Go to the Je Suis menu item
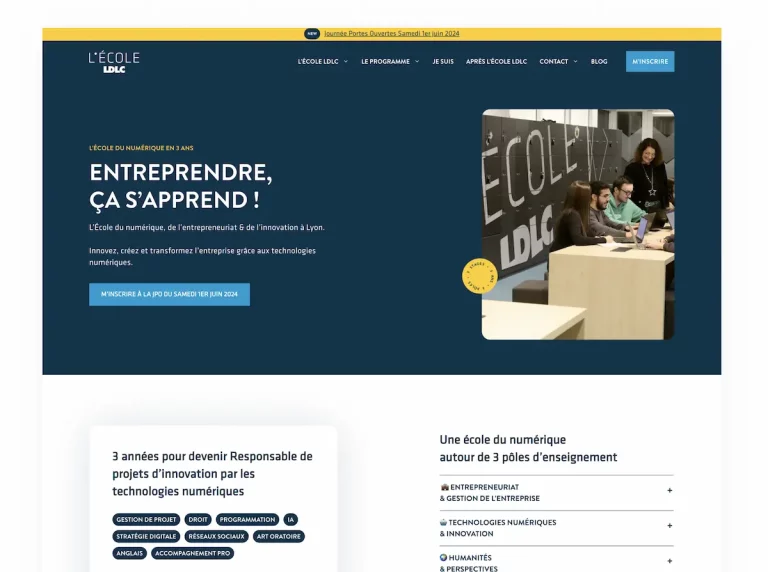The image size is (768, 572). click(x=443, y=62)
